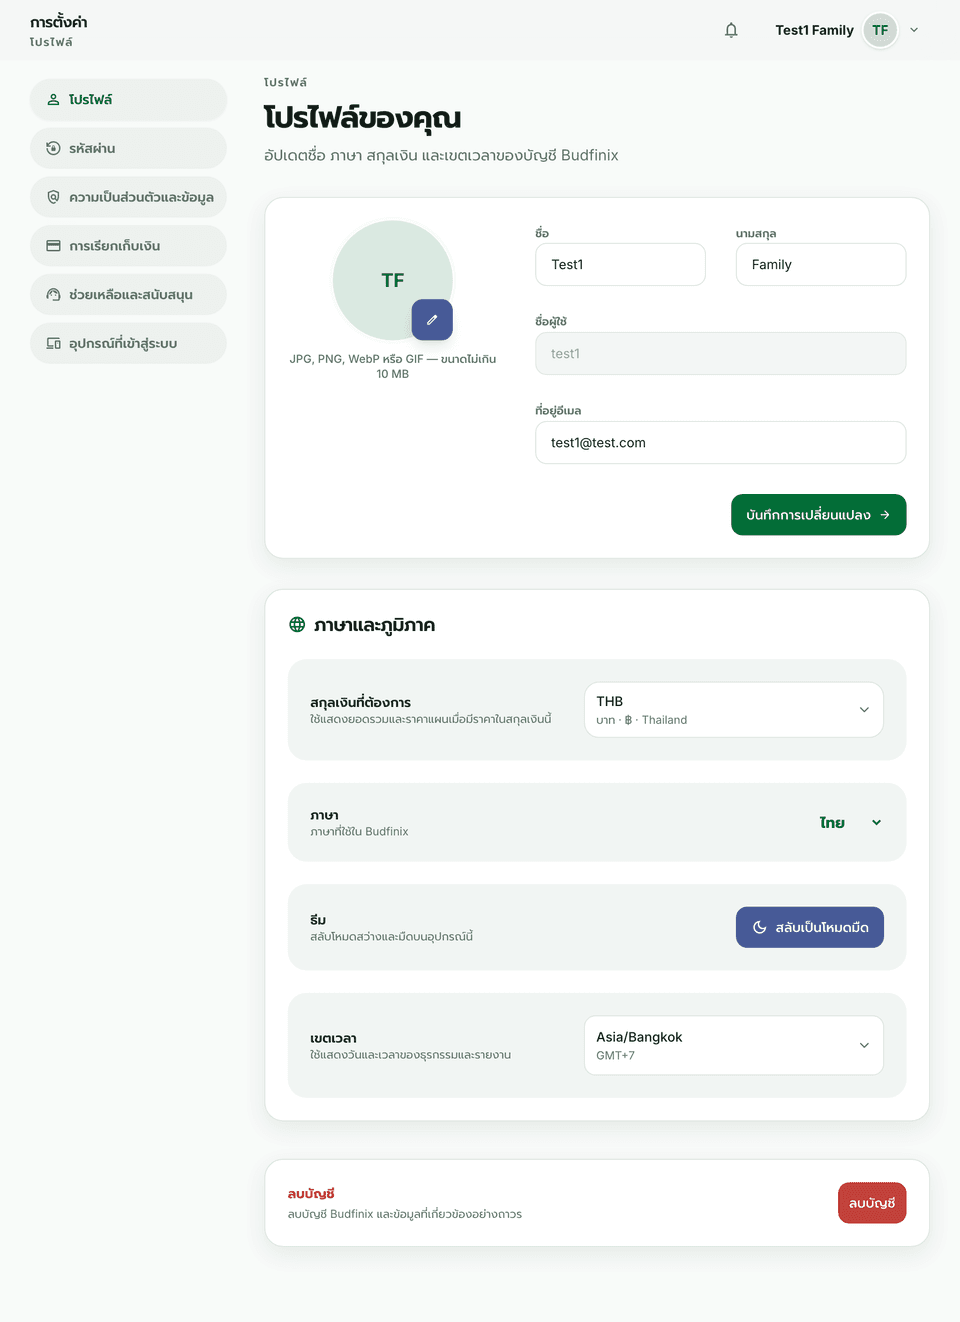Click the devices icon beside อุปกรณ์ที่เข้าสู่ระบบ
The width and height of the screenshot is (960, 1322).
click(x=54, y=343)
